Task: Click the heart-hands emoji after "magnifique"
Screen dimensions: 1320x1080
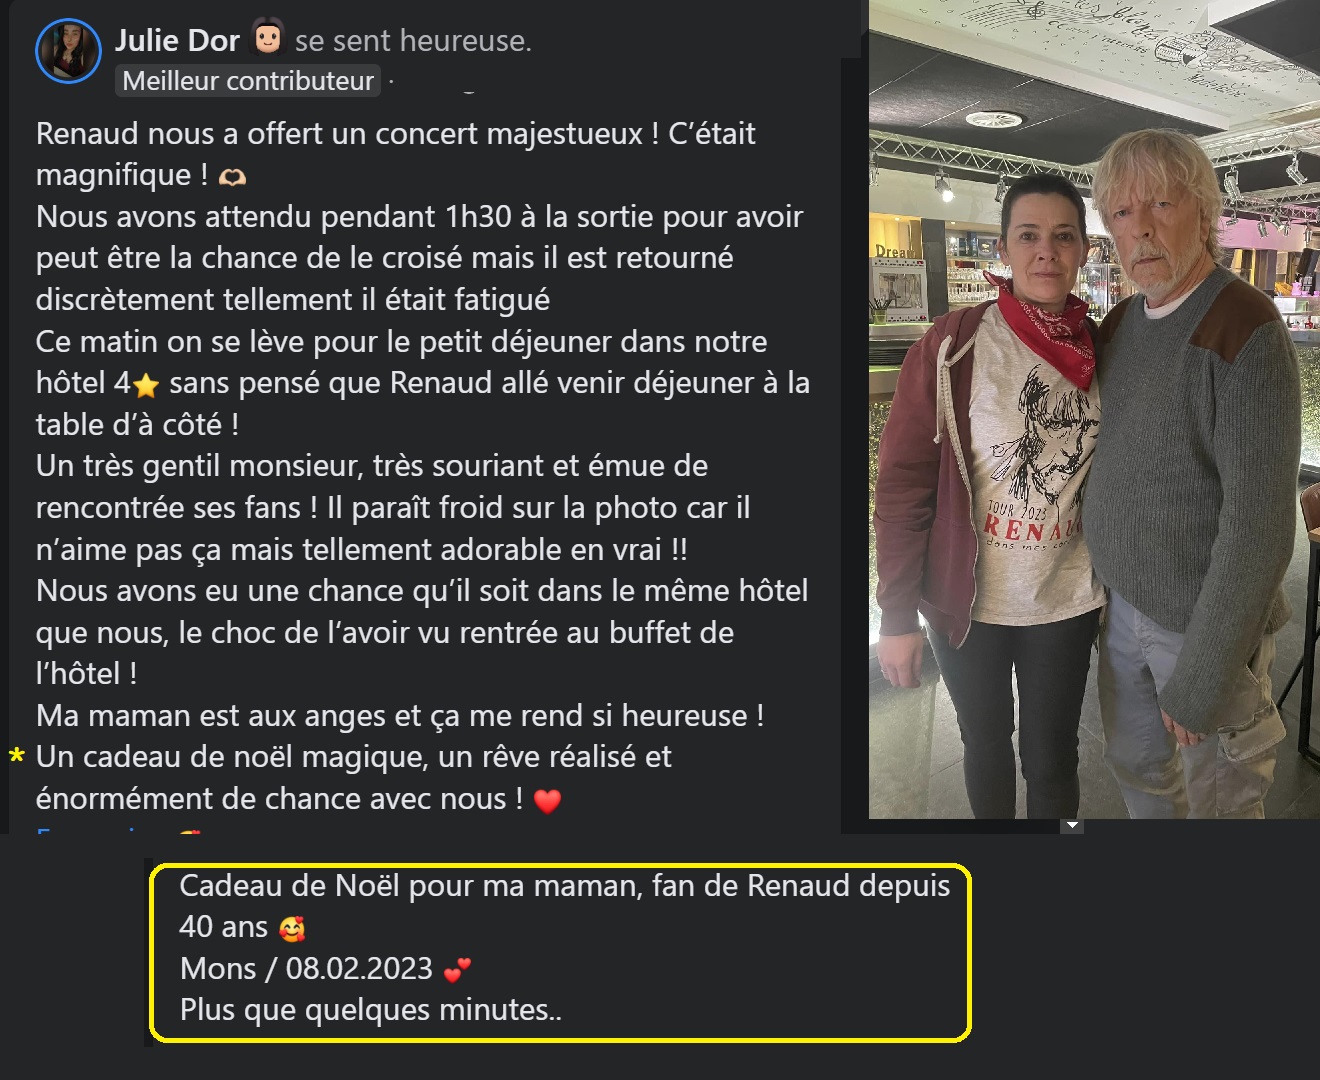Action: click(x=232, y=177)
